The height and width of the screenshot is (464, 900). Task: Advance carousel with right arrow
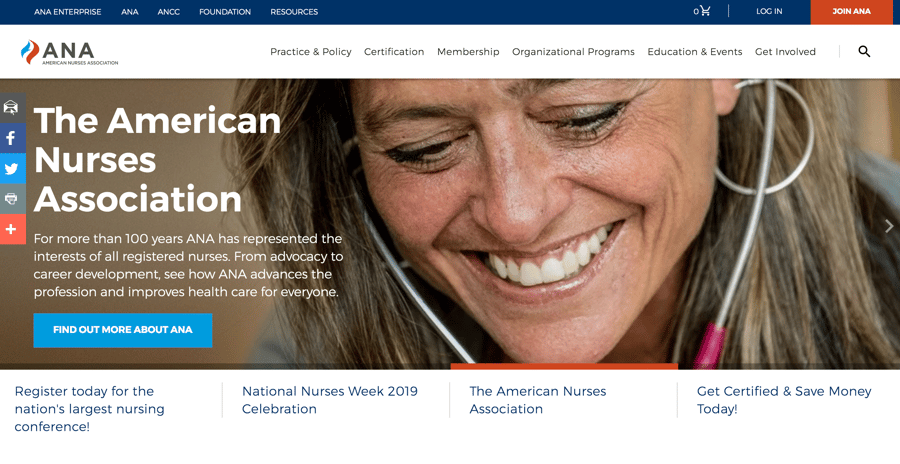tap(889, 226)
